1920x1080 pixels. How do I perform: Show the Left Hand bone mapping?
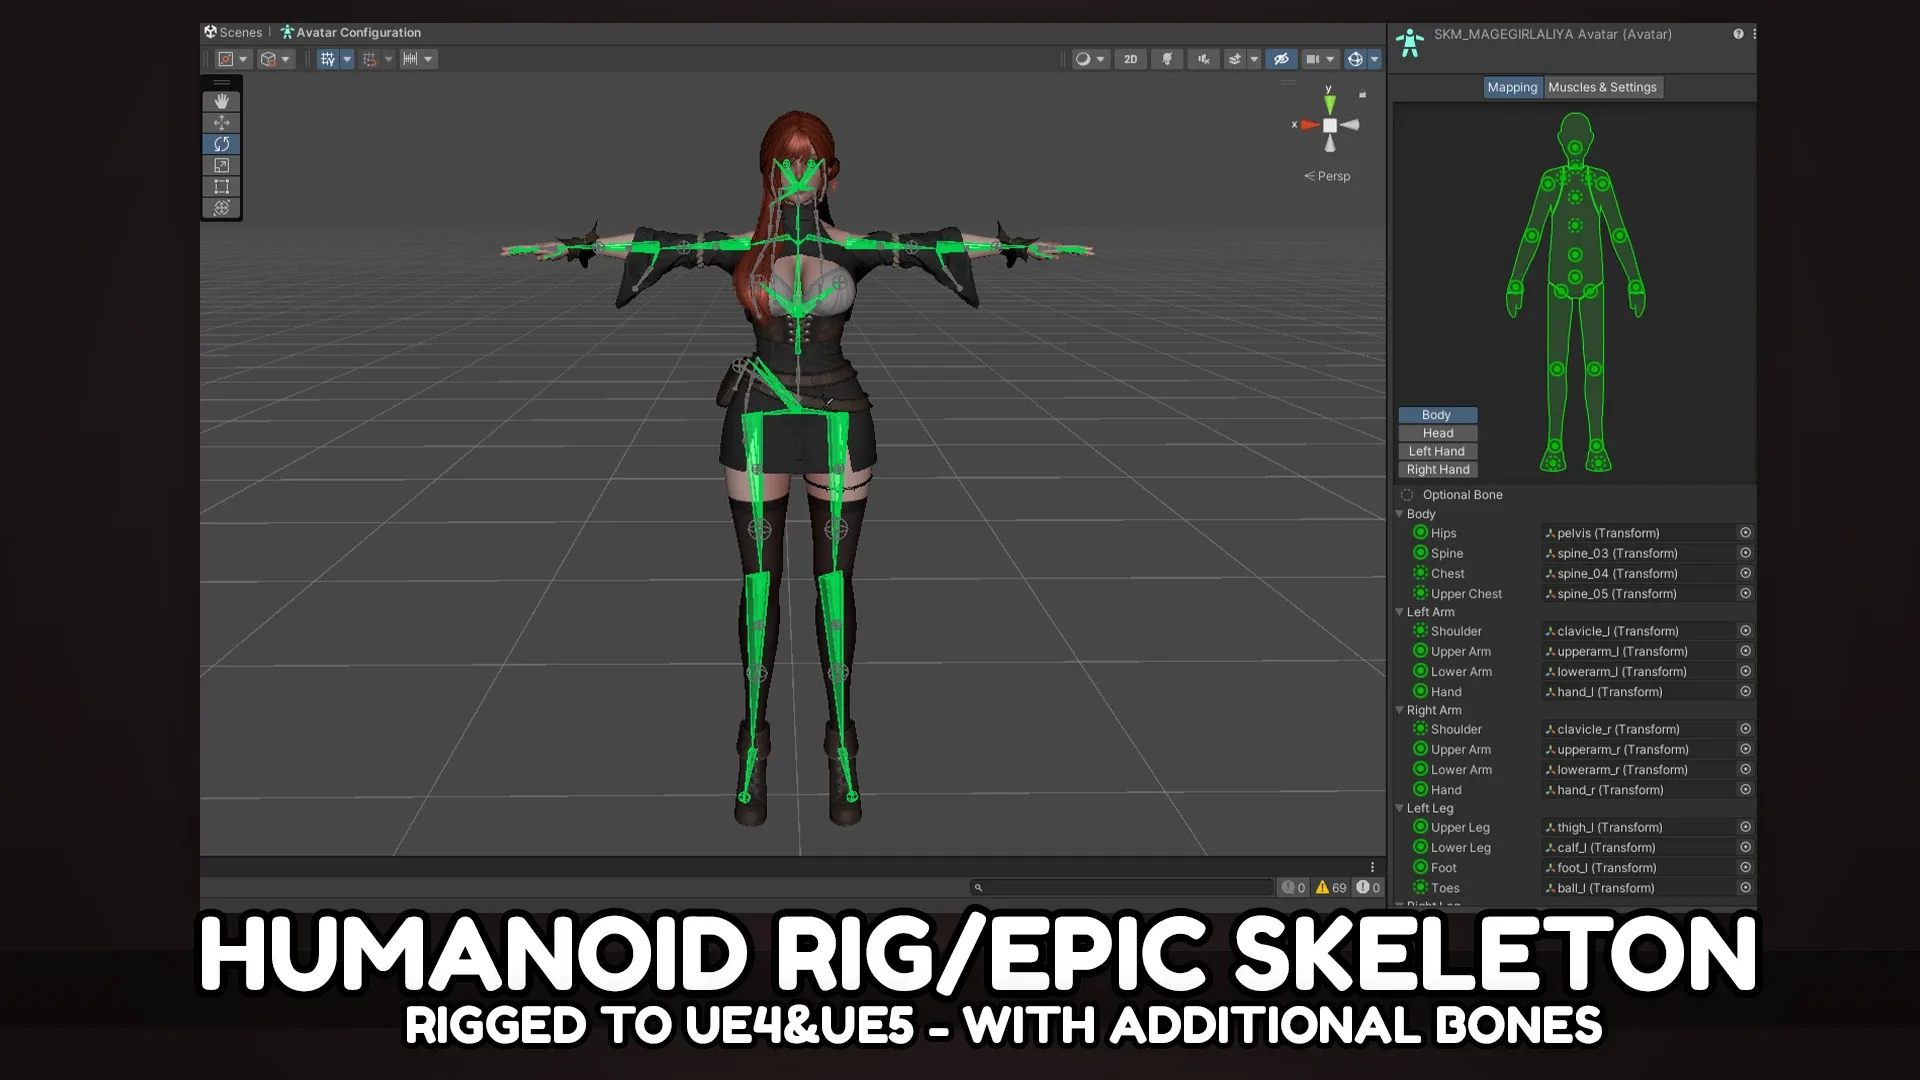1437,451
